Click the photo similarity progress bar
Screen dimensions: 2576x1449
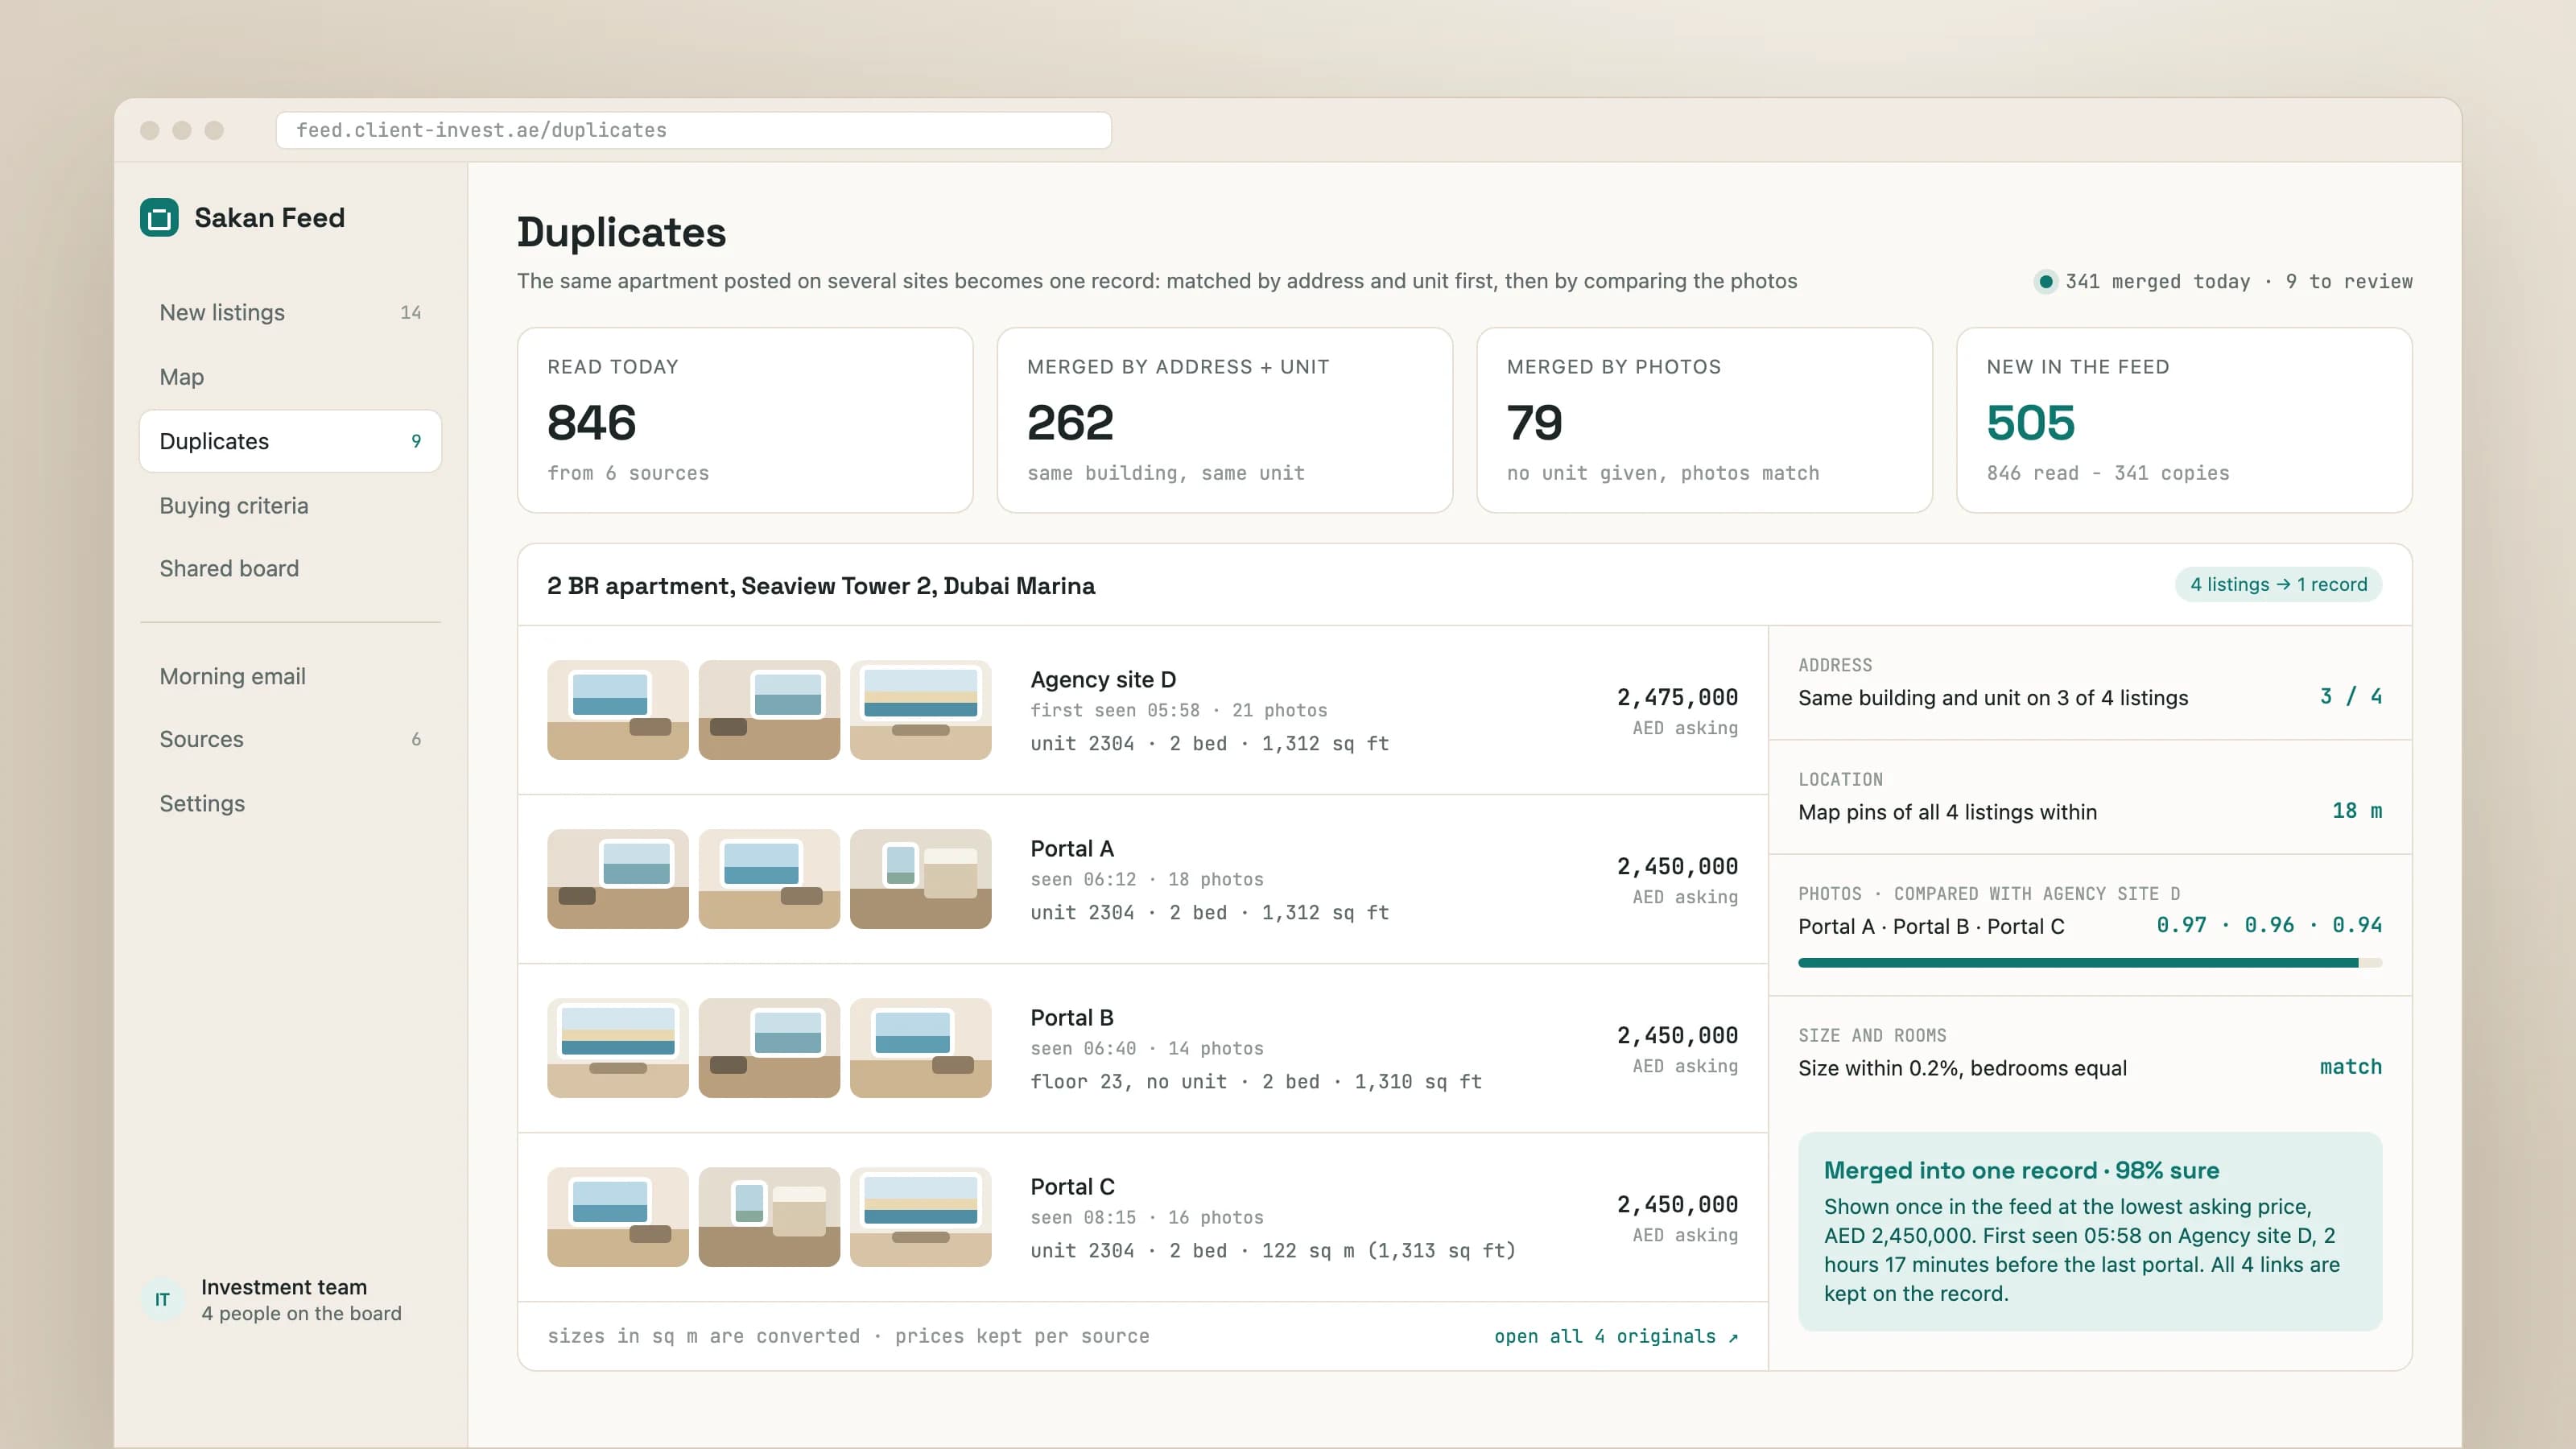pos(2090,963)
